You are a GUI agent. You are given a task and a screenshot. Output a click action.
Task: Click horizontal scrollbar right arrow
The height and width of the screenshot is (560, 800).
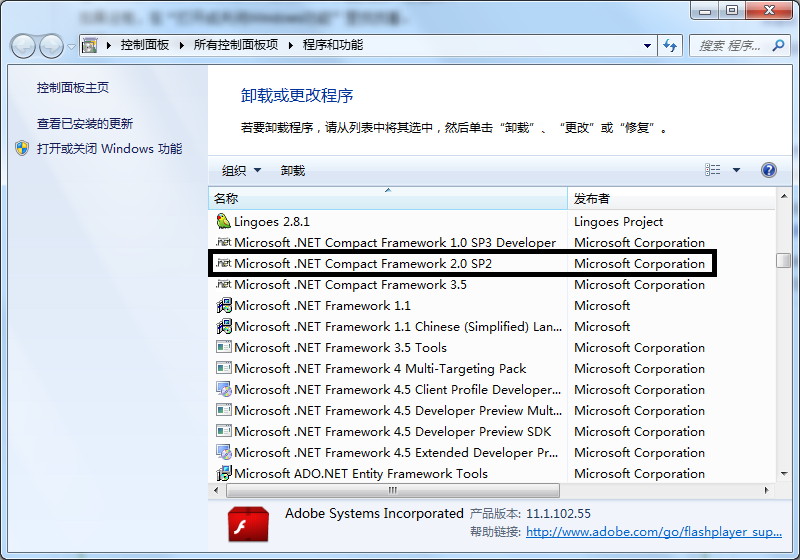pos(766,491)
